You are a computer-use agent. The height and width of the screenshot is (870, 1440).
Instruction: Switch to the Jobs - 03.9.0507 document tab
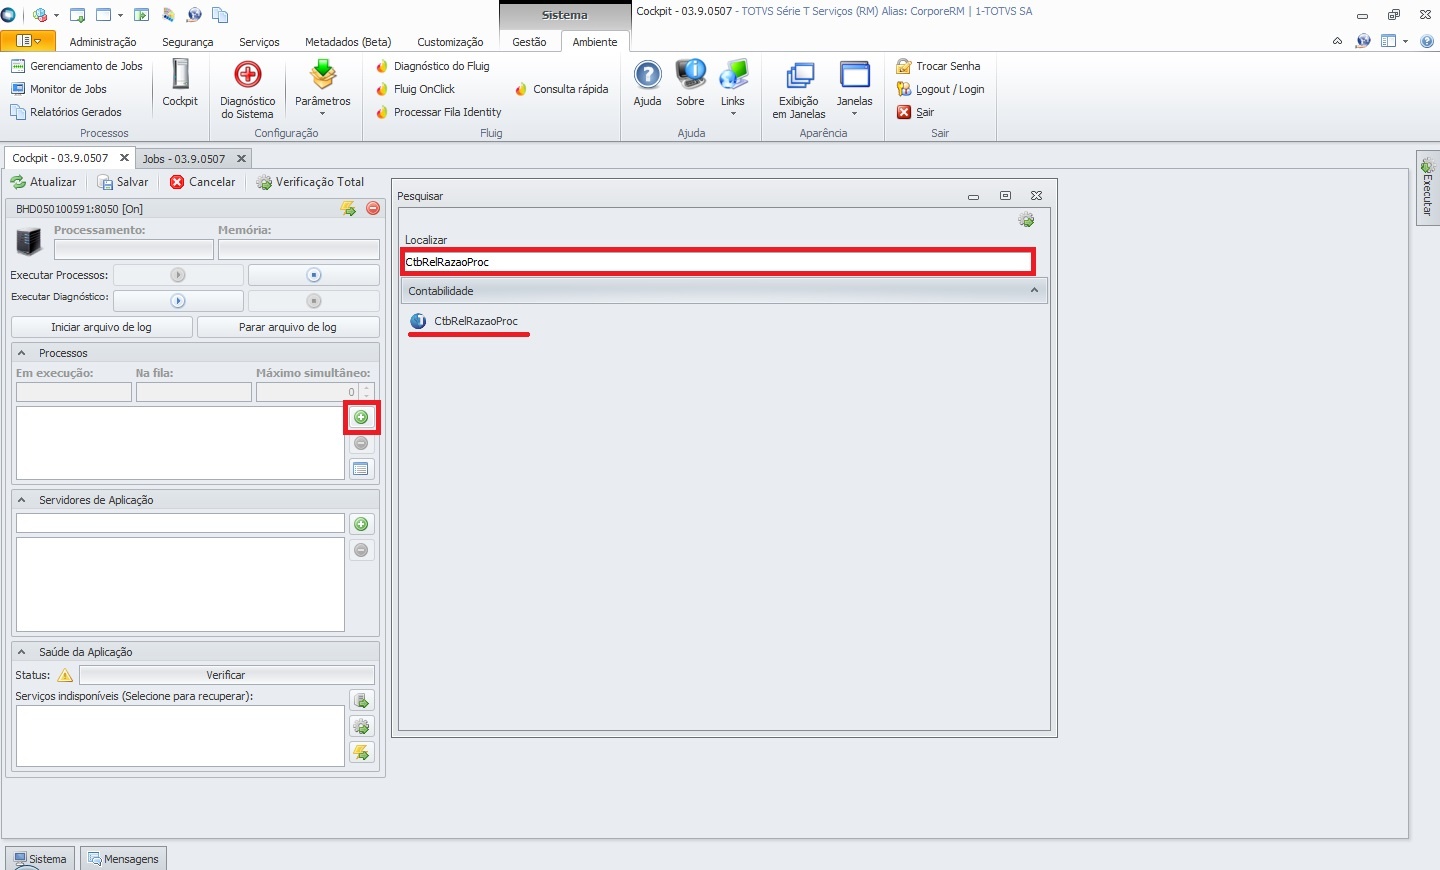(184, 159)
